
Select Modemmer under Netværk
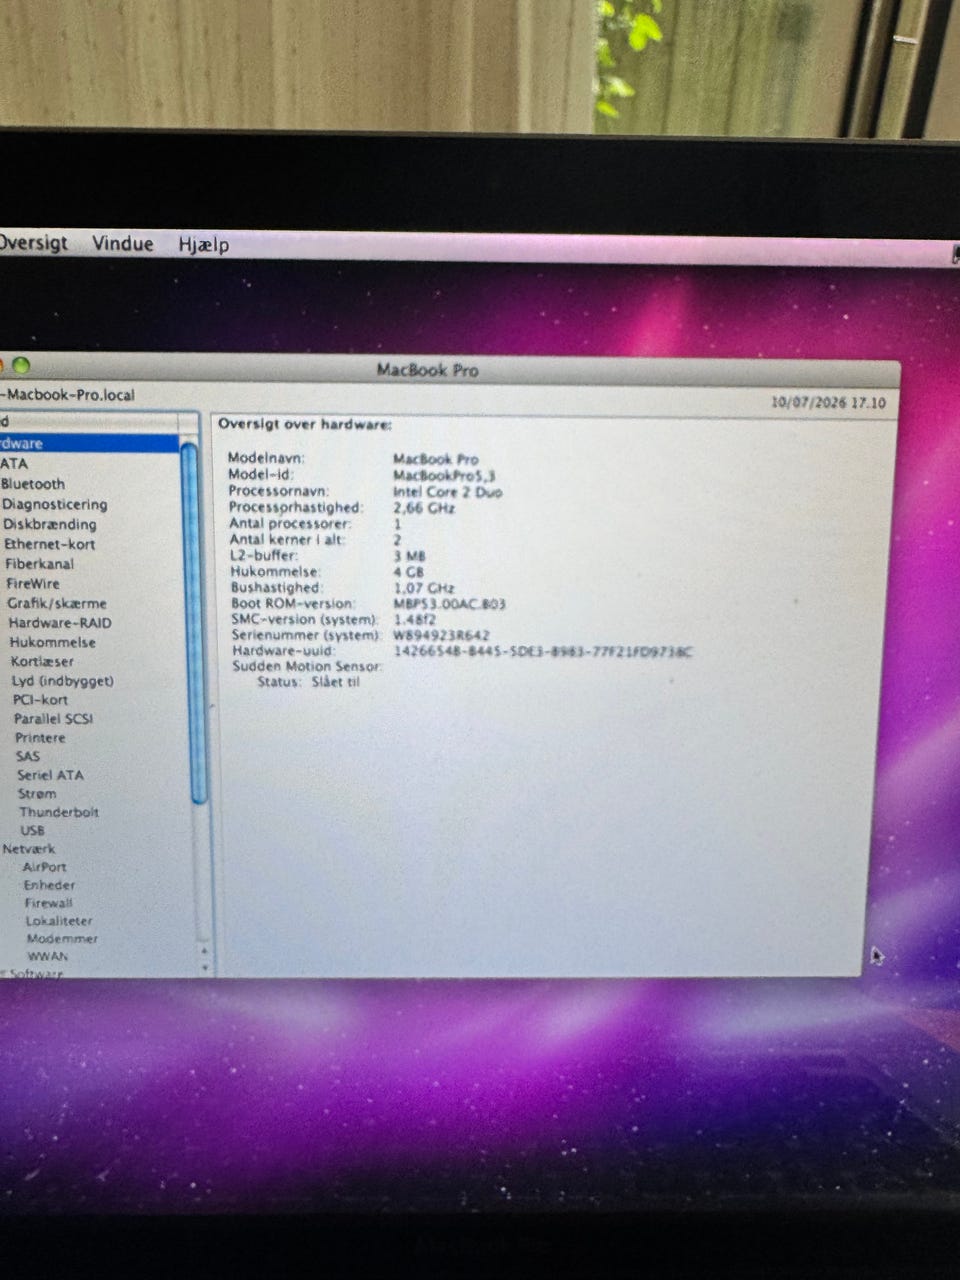click(x=63, y=939)
